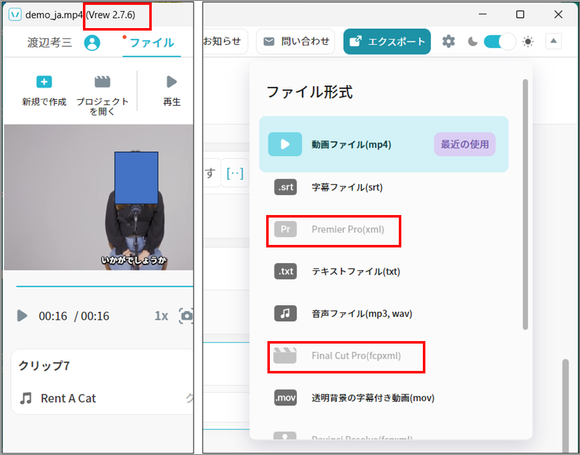Open settings via the gear icon

[448, 41]
